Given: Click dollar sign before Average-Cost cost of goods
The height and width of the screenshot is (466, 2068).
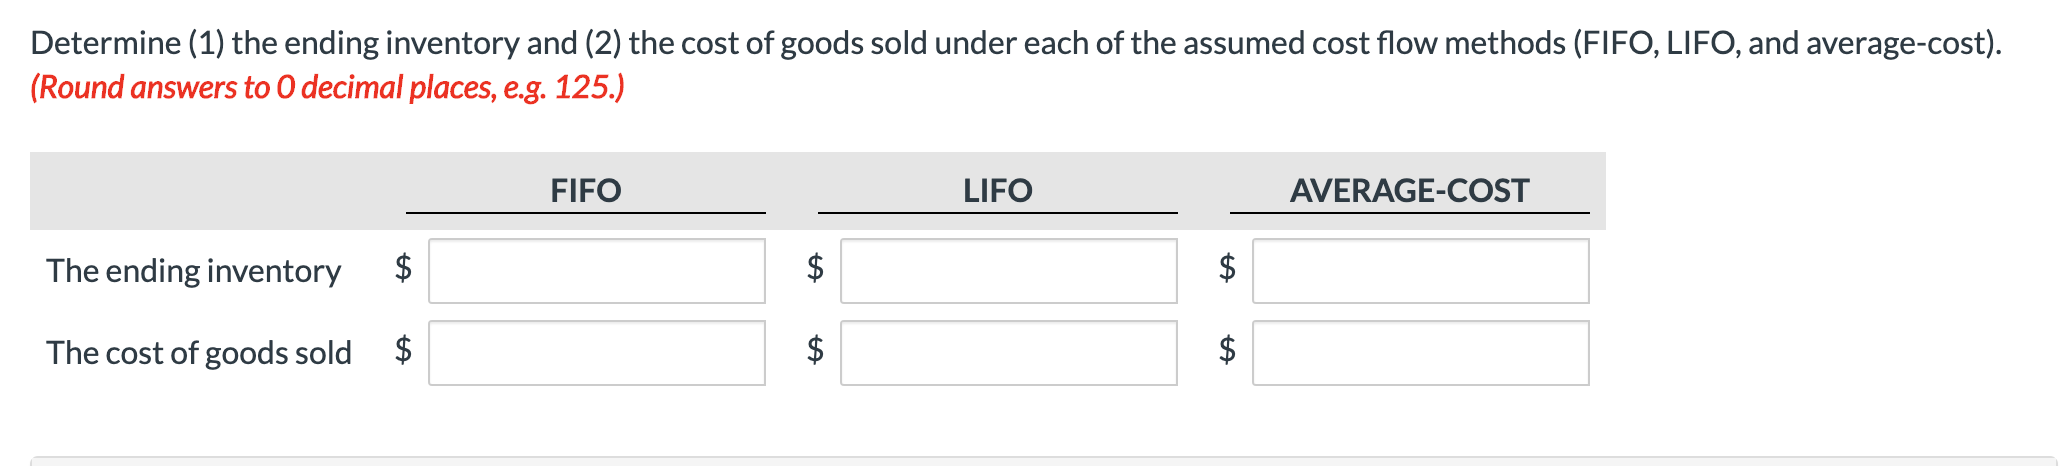Looking at the screenshot, I should coord(1227,349).
